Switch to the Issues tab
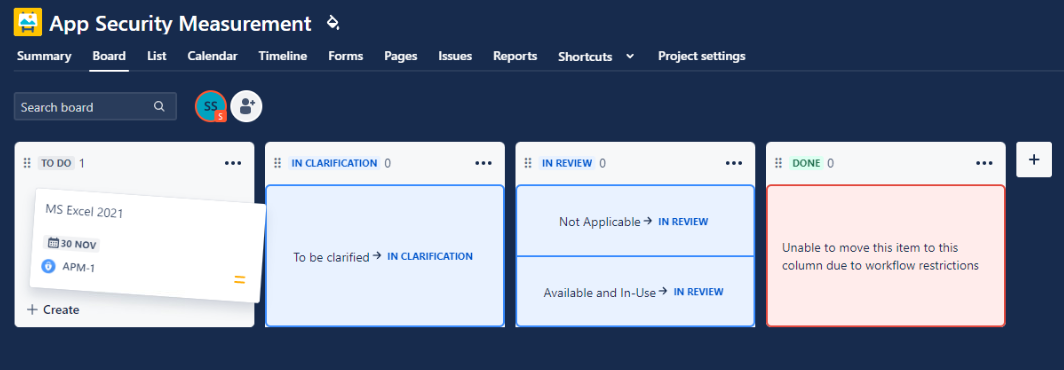This screenshot has height=370, width=1064. coord(455,56)
